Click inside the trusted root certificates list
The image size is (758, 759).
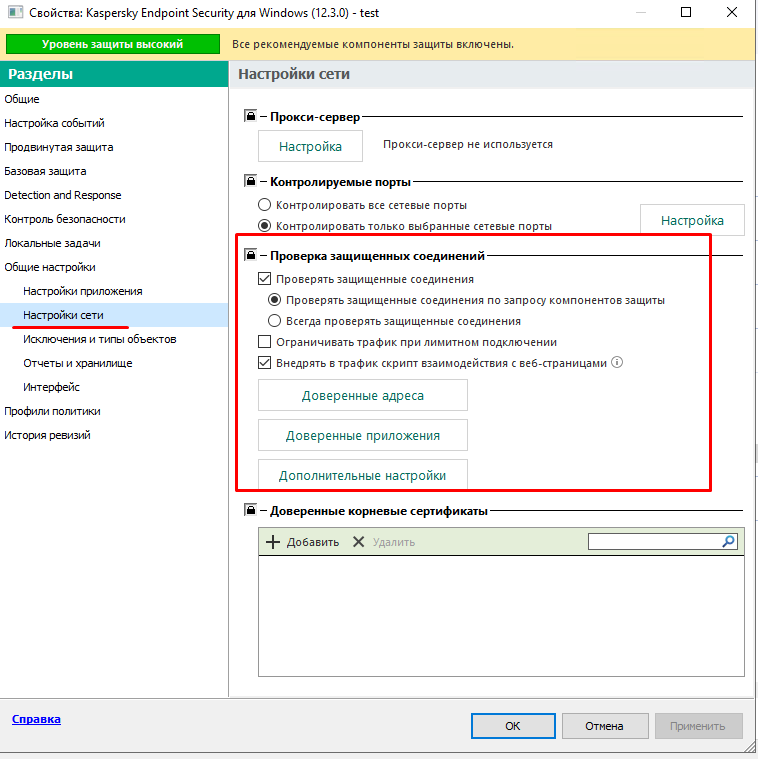[x=501, y=616]
